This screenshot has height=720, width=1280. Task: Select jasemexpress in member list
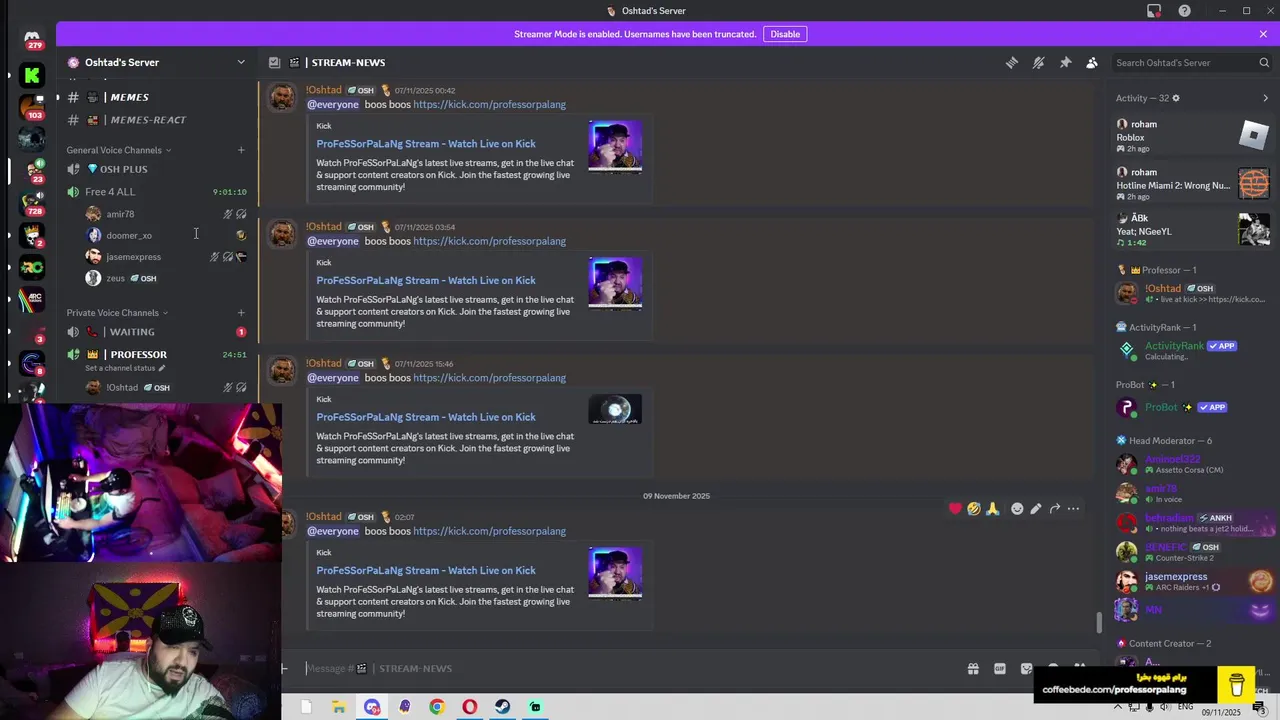click(x=1193, y=581)
